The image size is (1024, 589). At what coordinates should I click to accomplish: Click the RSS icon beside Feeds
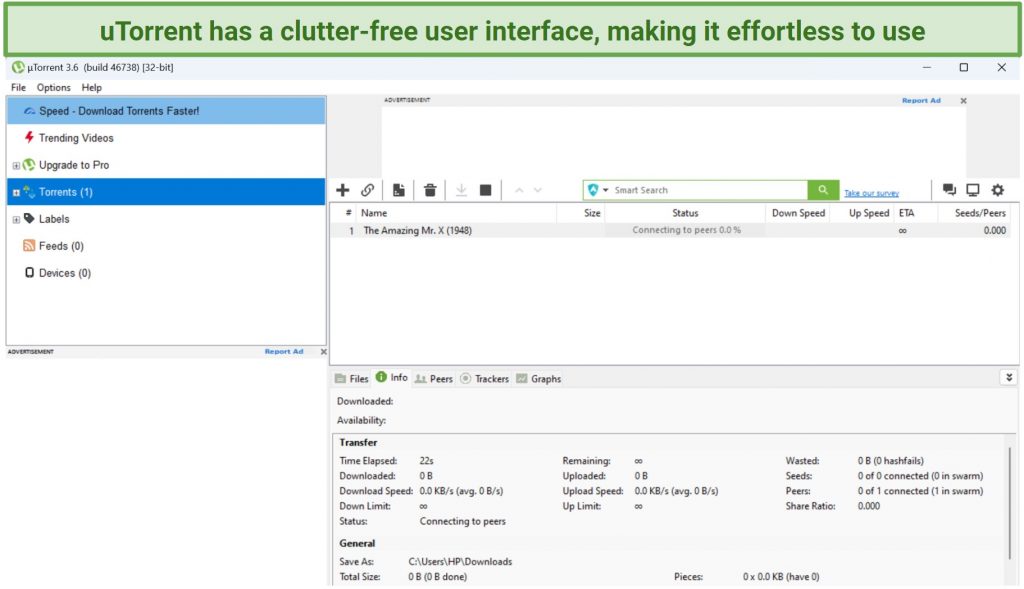click(29, 246)
